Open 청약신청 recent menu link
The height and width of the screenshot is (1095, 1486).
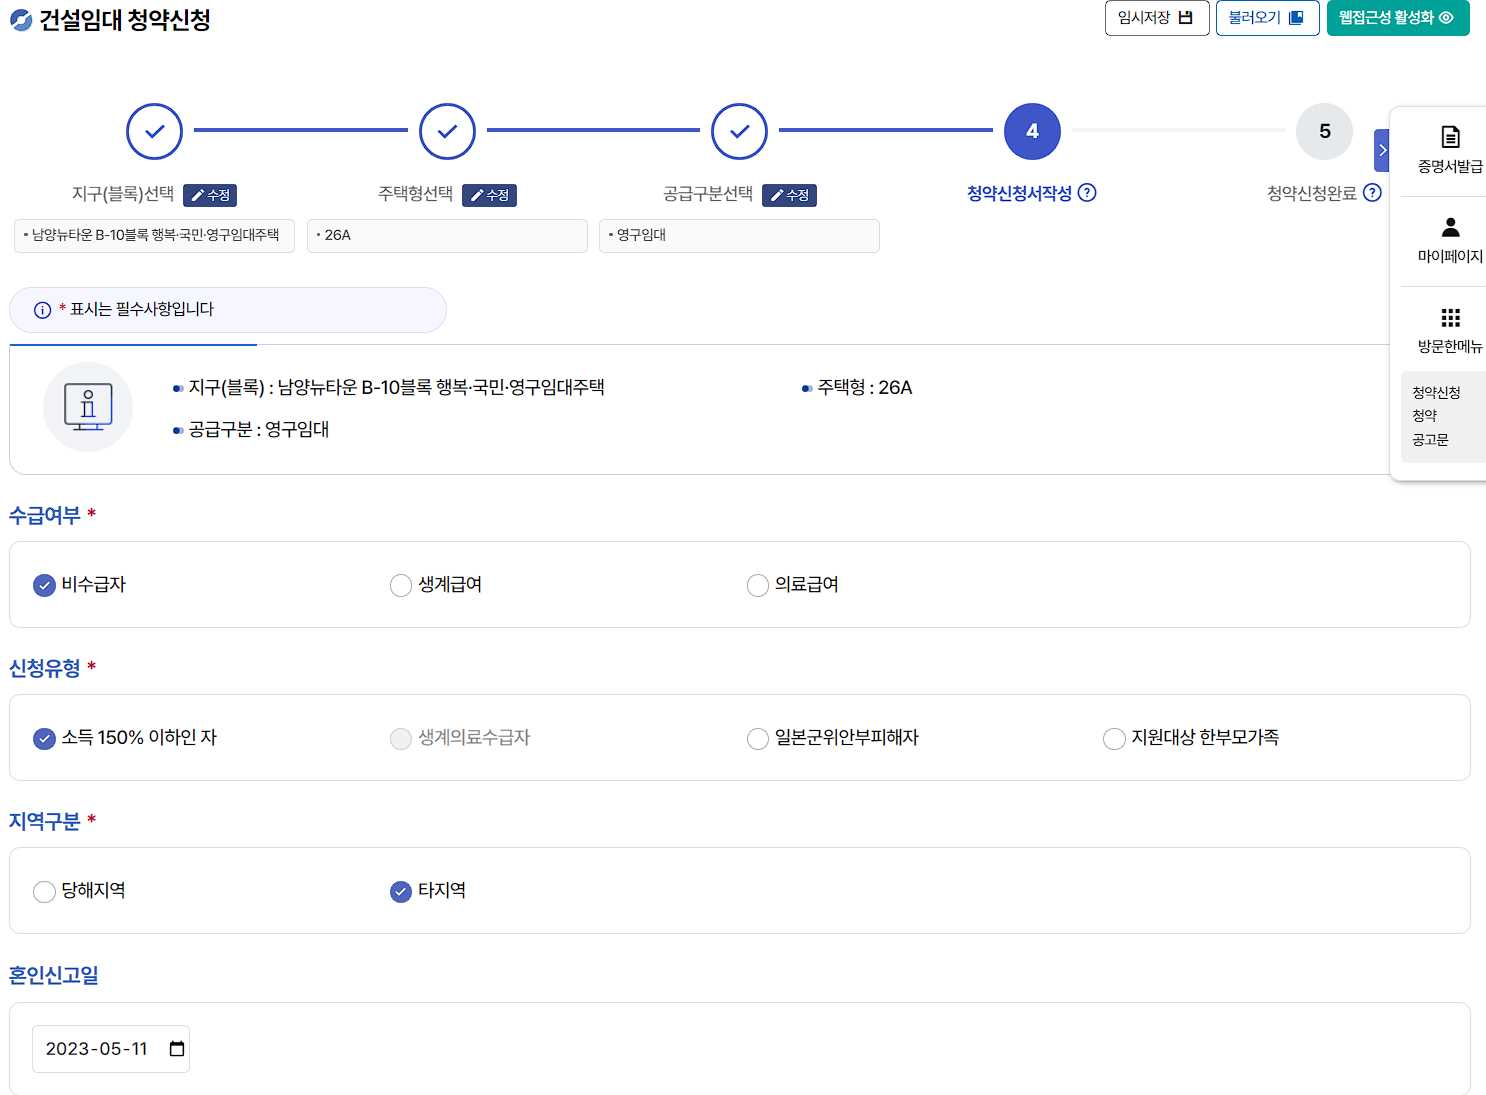[x=1436, y=393]
